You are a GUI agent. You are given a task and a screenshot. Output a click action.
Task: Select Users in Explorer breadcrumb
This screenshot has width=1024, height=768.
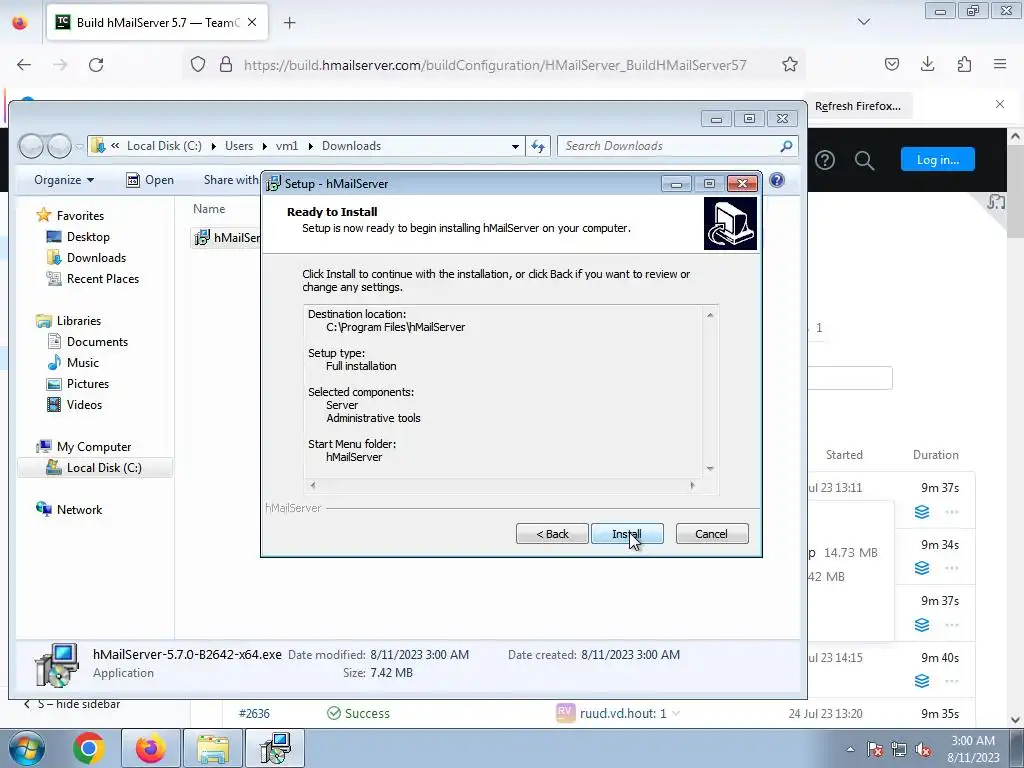coord(238,146)
